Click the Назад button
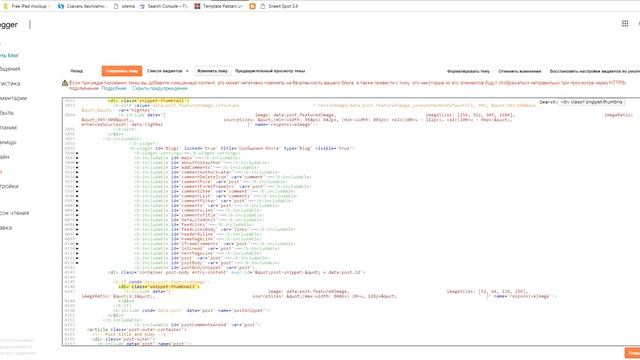 [x=76, y=71]
